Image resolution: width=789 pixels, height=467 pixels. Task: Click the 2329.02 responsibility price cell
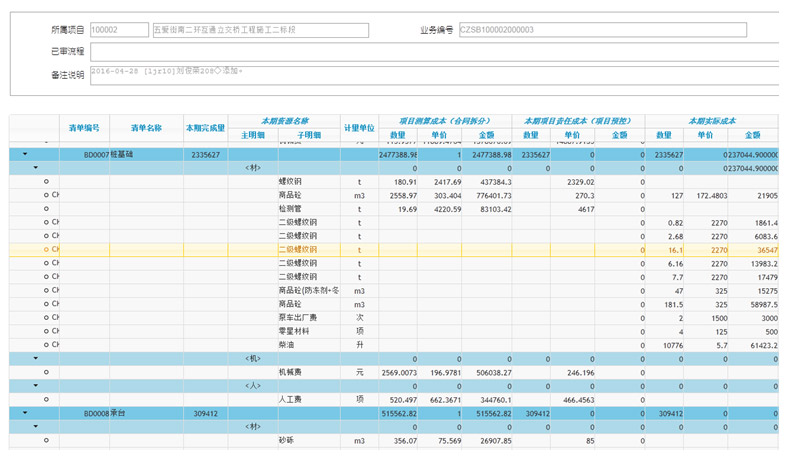pyautogui.click(x=573, y=182)
